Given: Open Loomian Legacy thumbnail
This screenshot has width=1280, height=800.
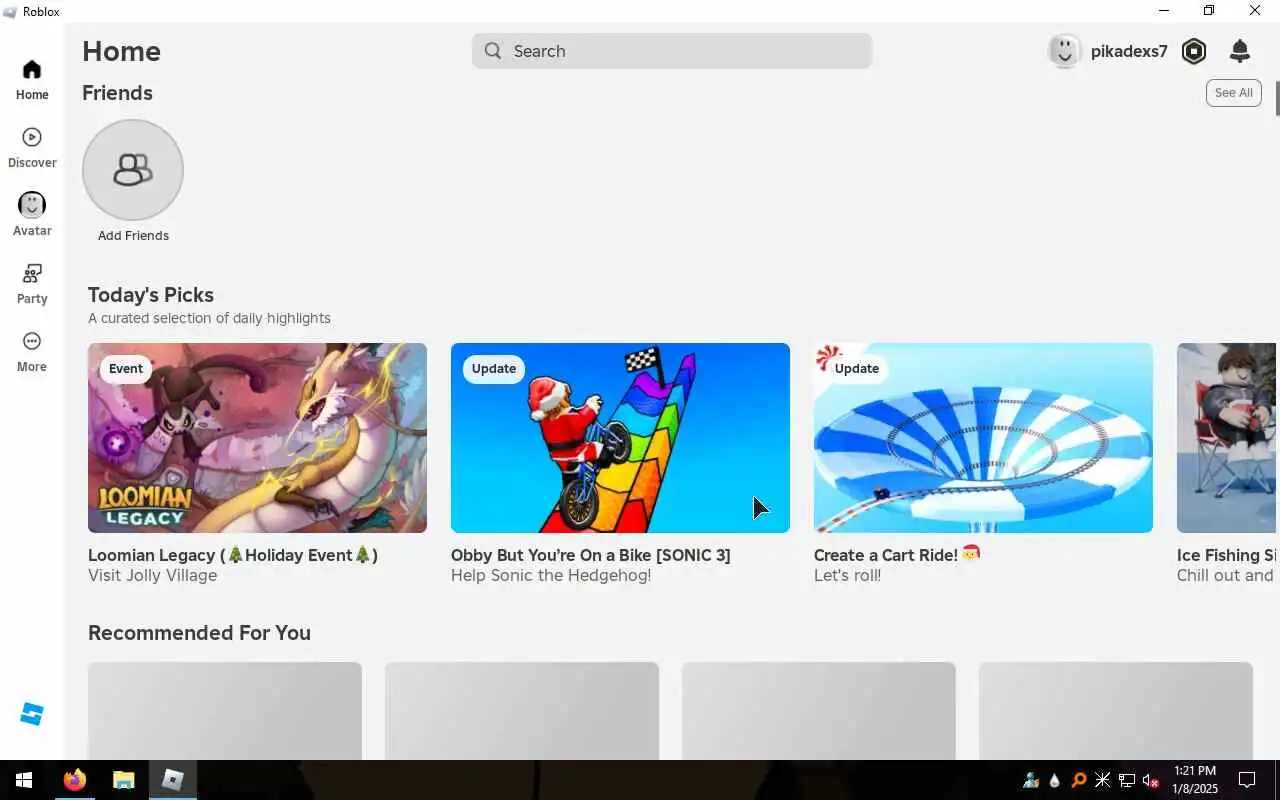Looking at the screenshot, I should coord(257,438).
